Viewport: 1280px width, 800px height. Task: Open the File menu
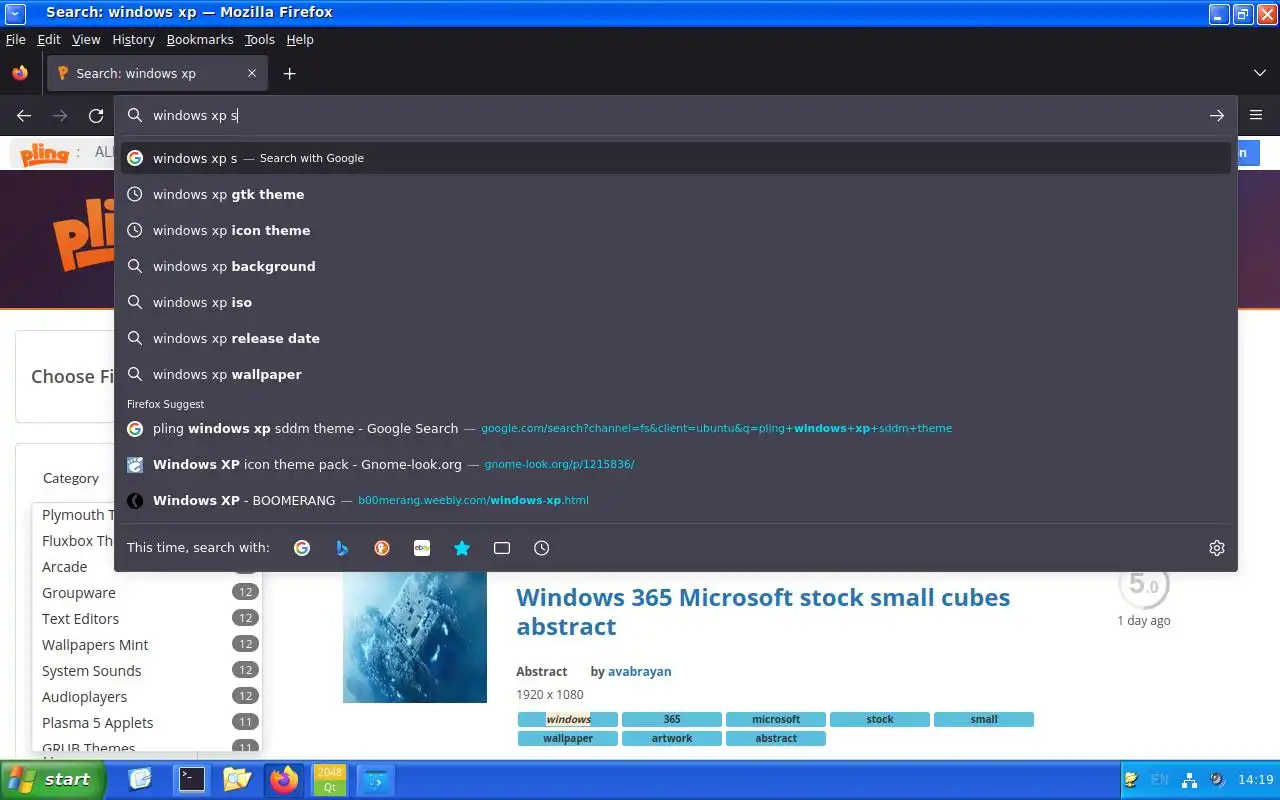(x=15, y=40)
